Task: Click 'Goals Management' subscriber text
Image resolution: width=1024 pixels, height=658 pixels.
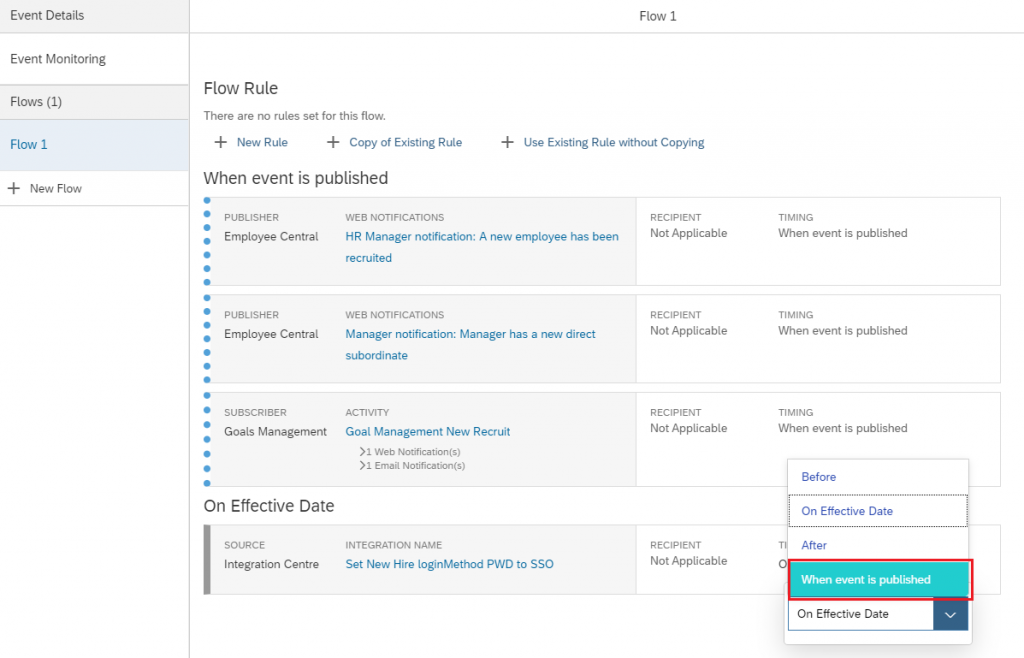Action: (x=275, y=431)
